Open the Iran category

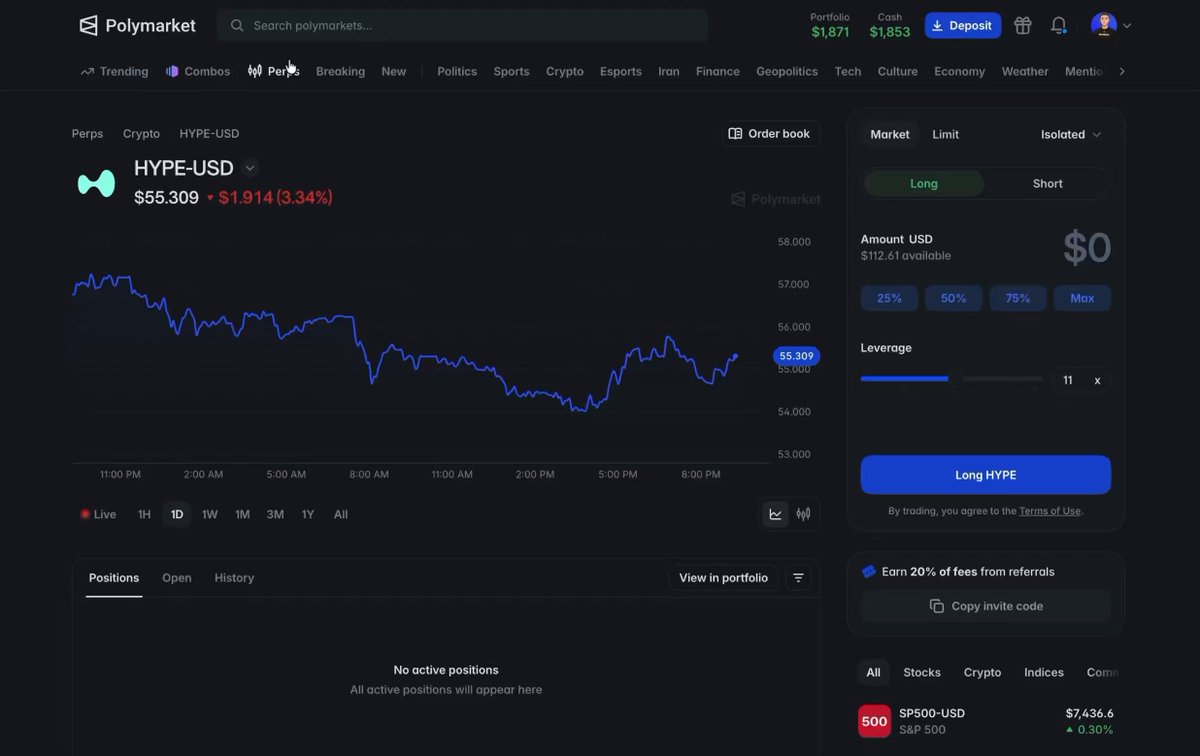pyautogui.click(x=669, y=71)
